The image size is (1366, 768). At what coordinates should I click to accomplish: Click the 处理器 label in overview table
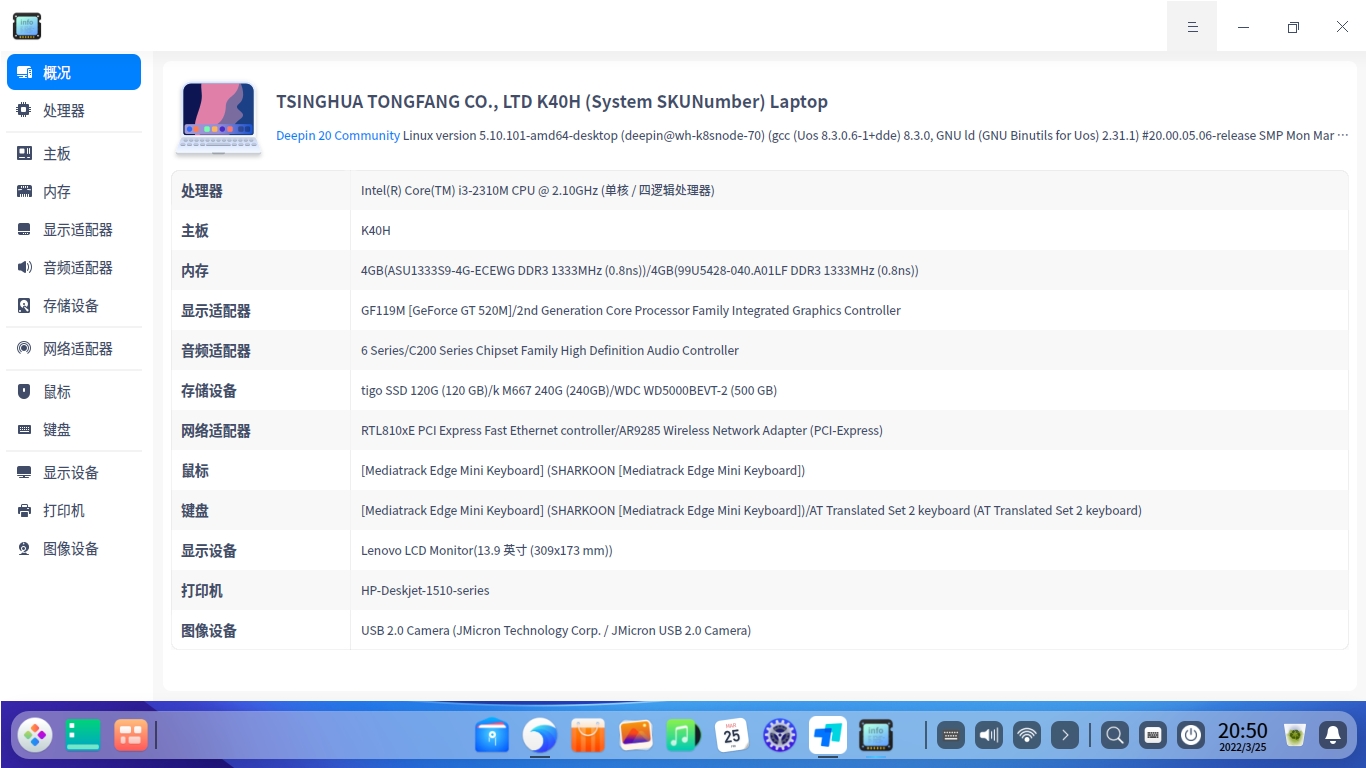click(x=202, y=190)
